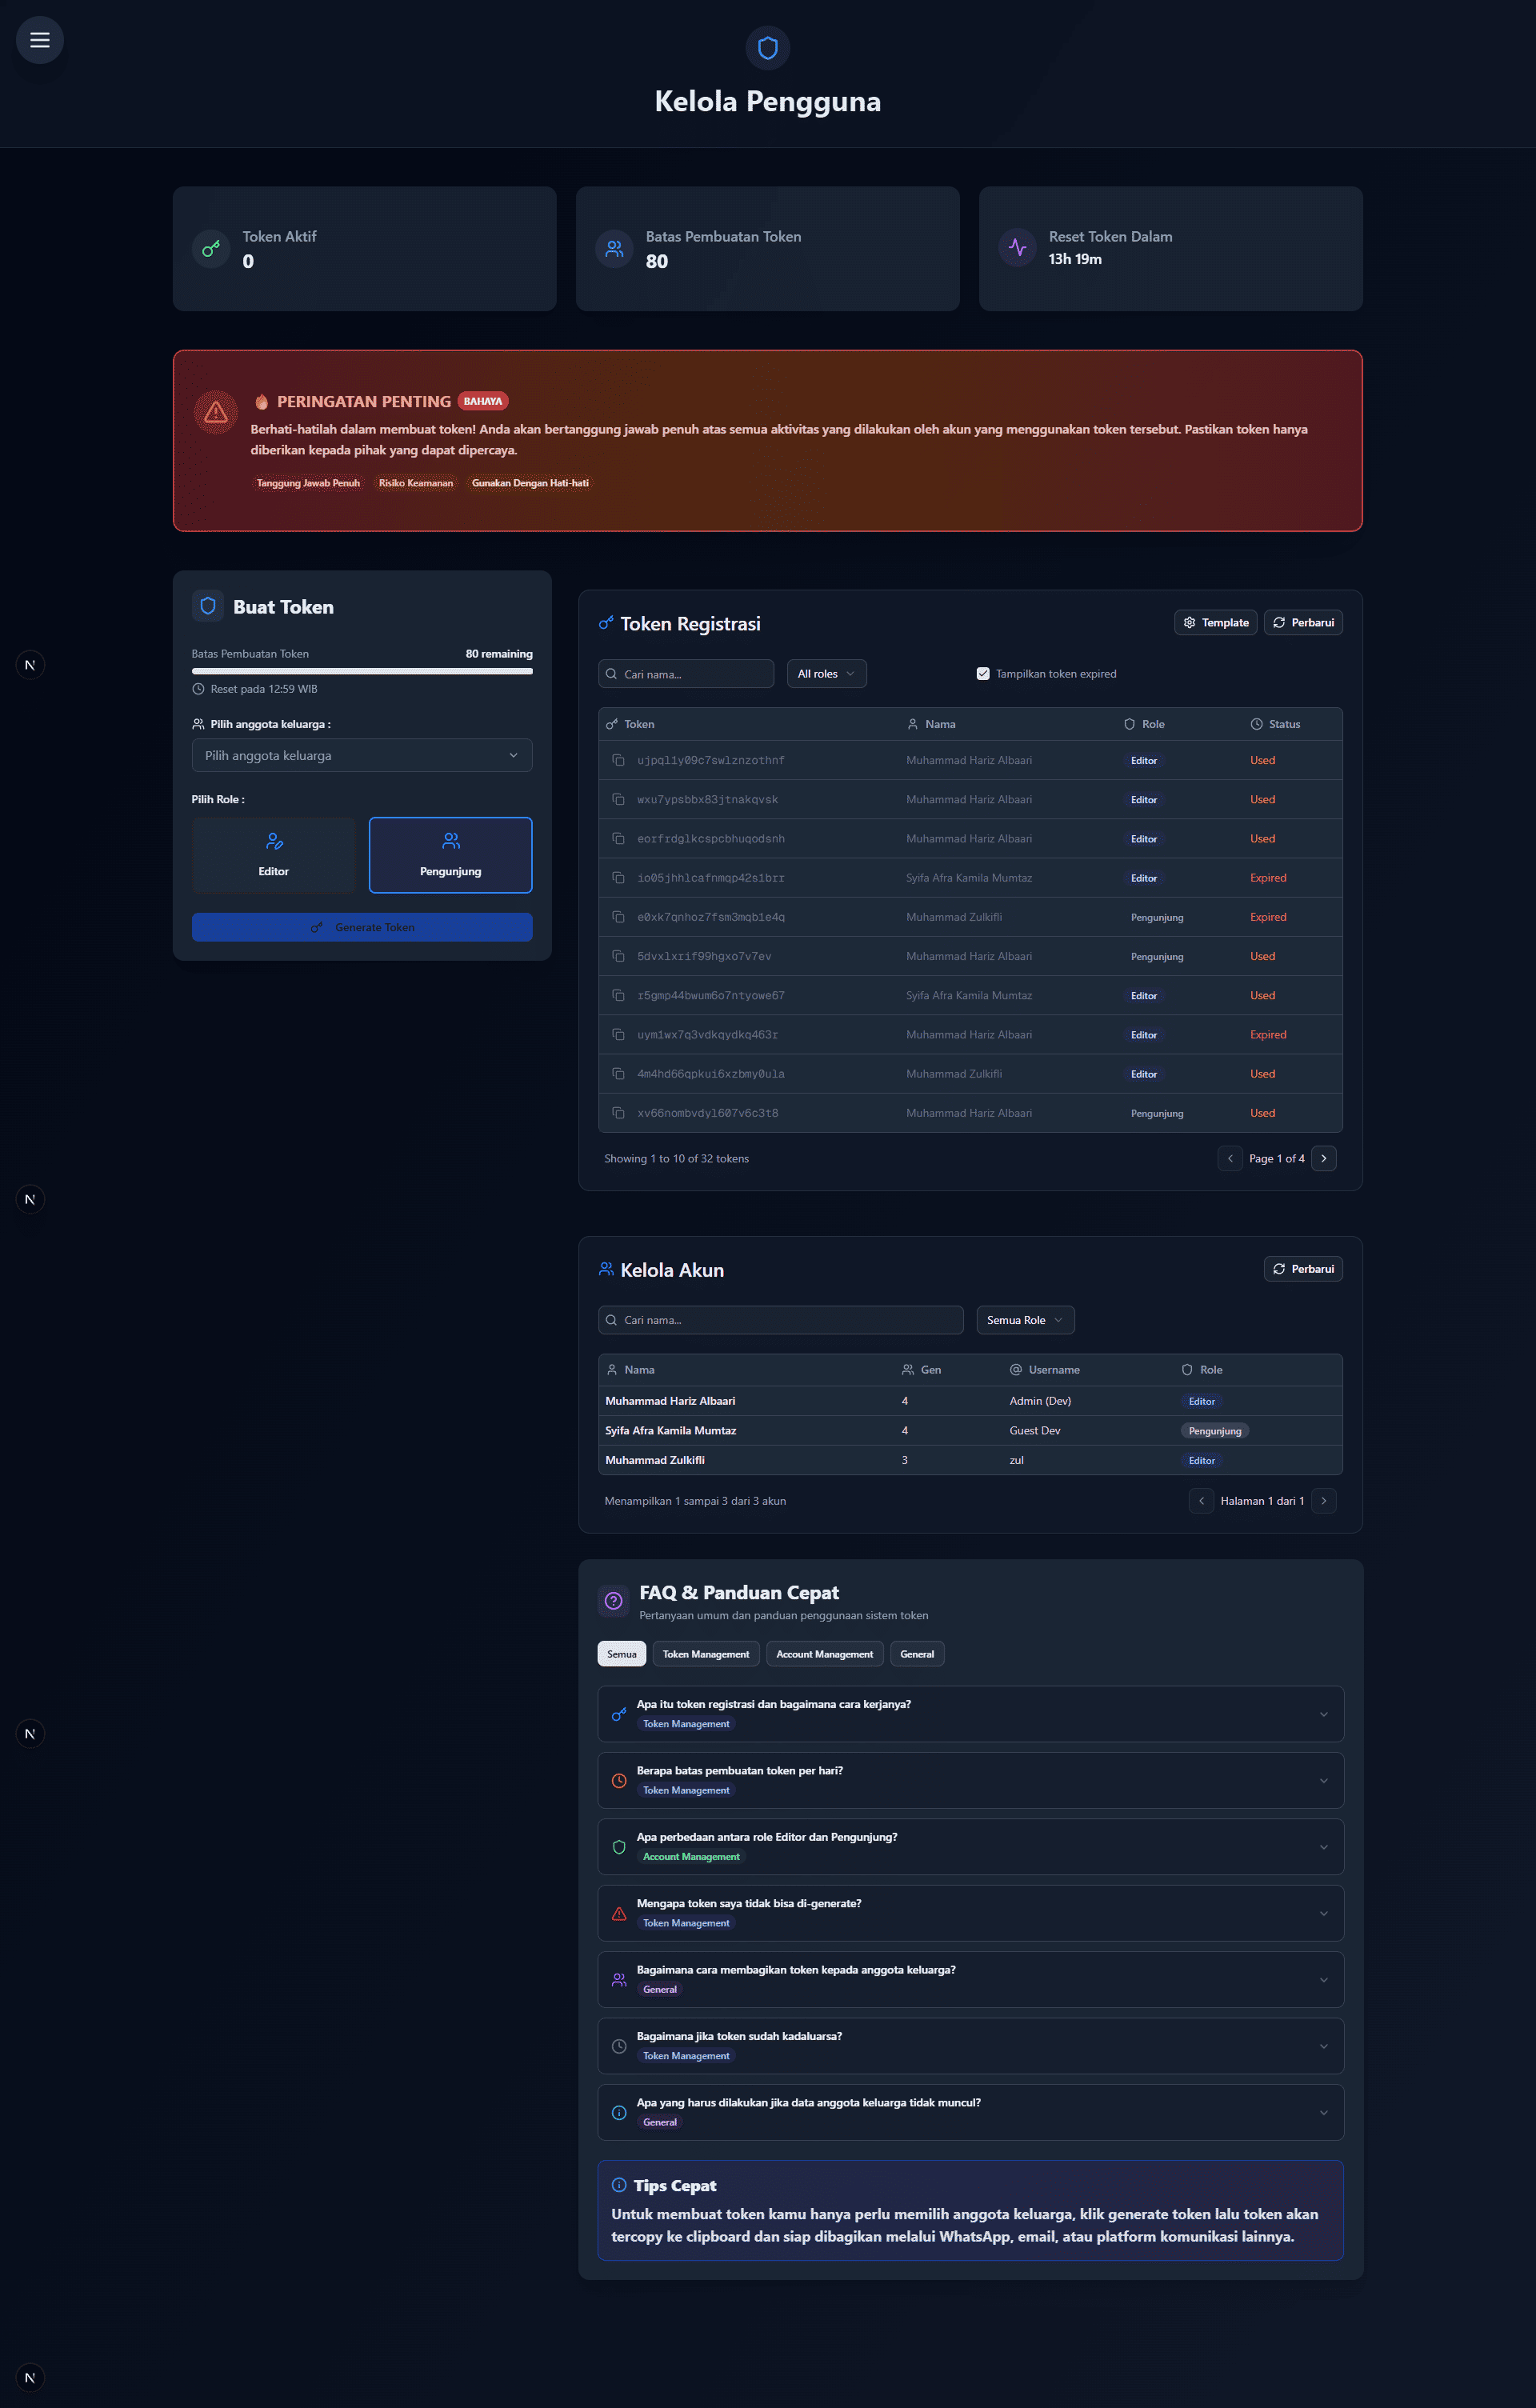
Task: Expand FAQ about perbedaan role Editor dan Pengunjung
Action: (970, 1847)
